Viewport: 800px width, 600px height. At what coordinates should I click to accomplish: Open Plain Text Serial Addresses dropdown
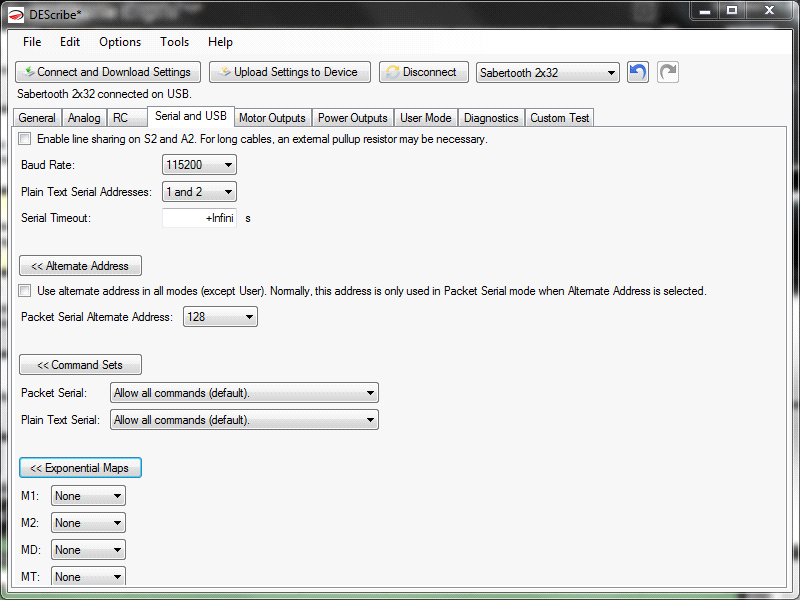tap(199, 192)
